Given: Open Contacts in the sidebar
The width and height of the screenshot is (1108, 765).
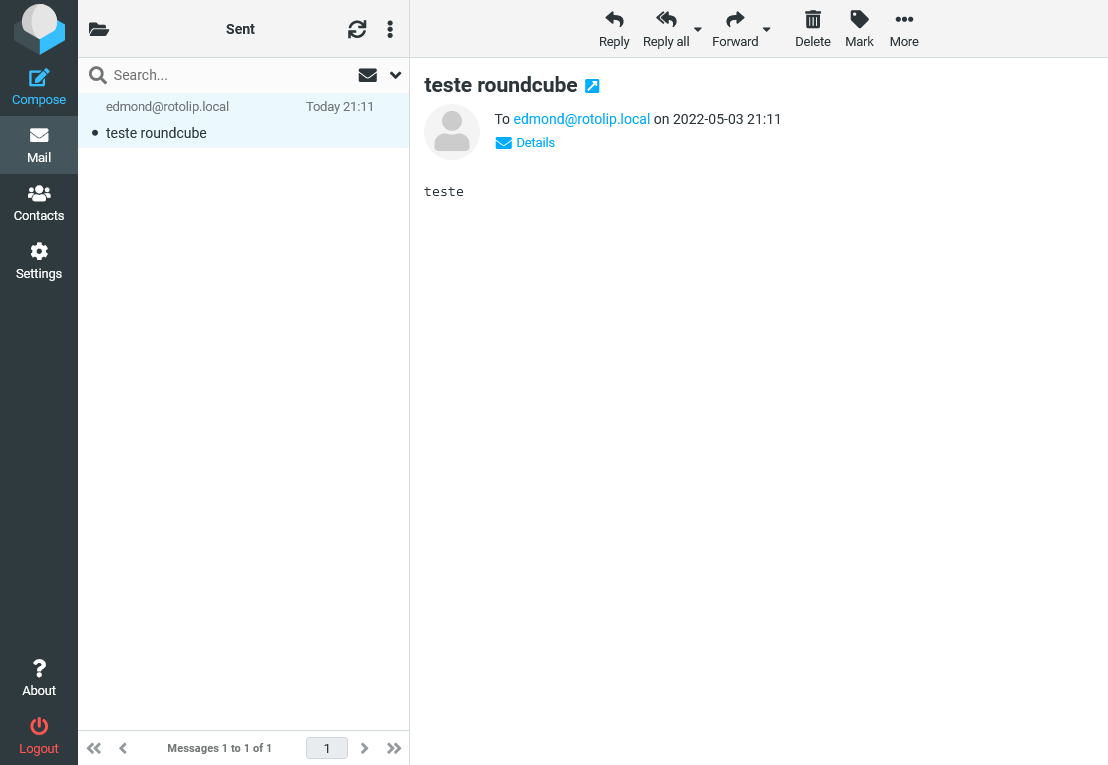Looking at the screenshot, I should pos(39,203).
